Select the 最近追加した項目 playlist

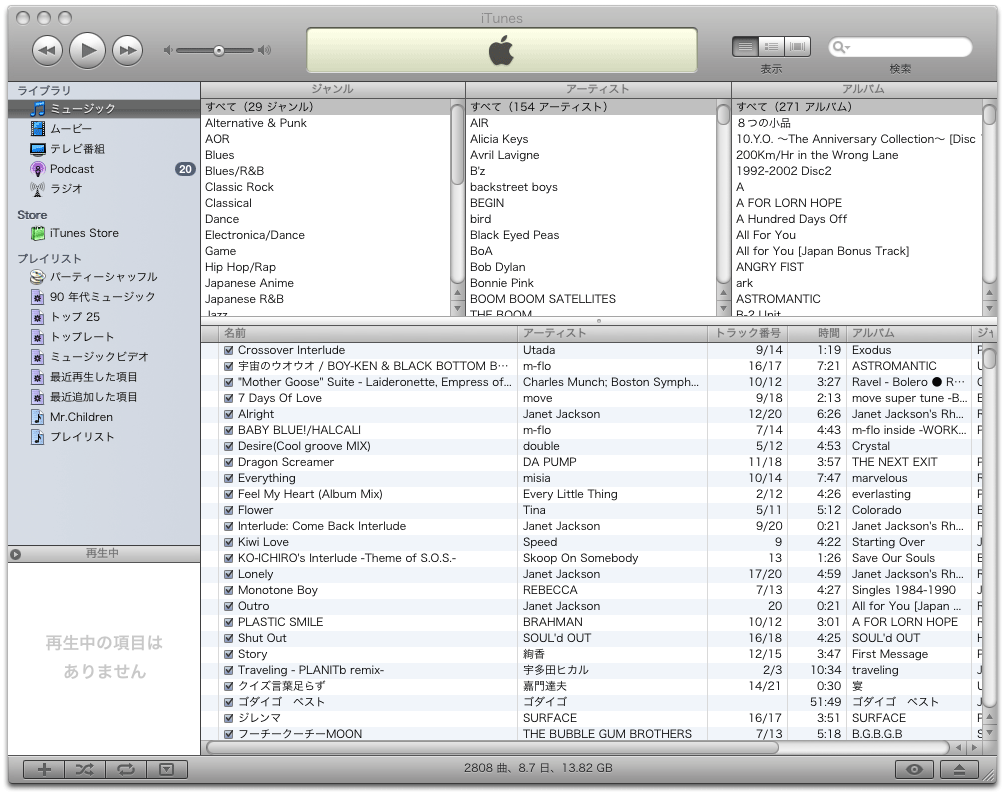(104, 397)
